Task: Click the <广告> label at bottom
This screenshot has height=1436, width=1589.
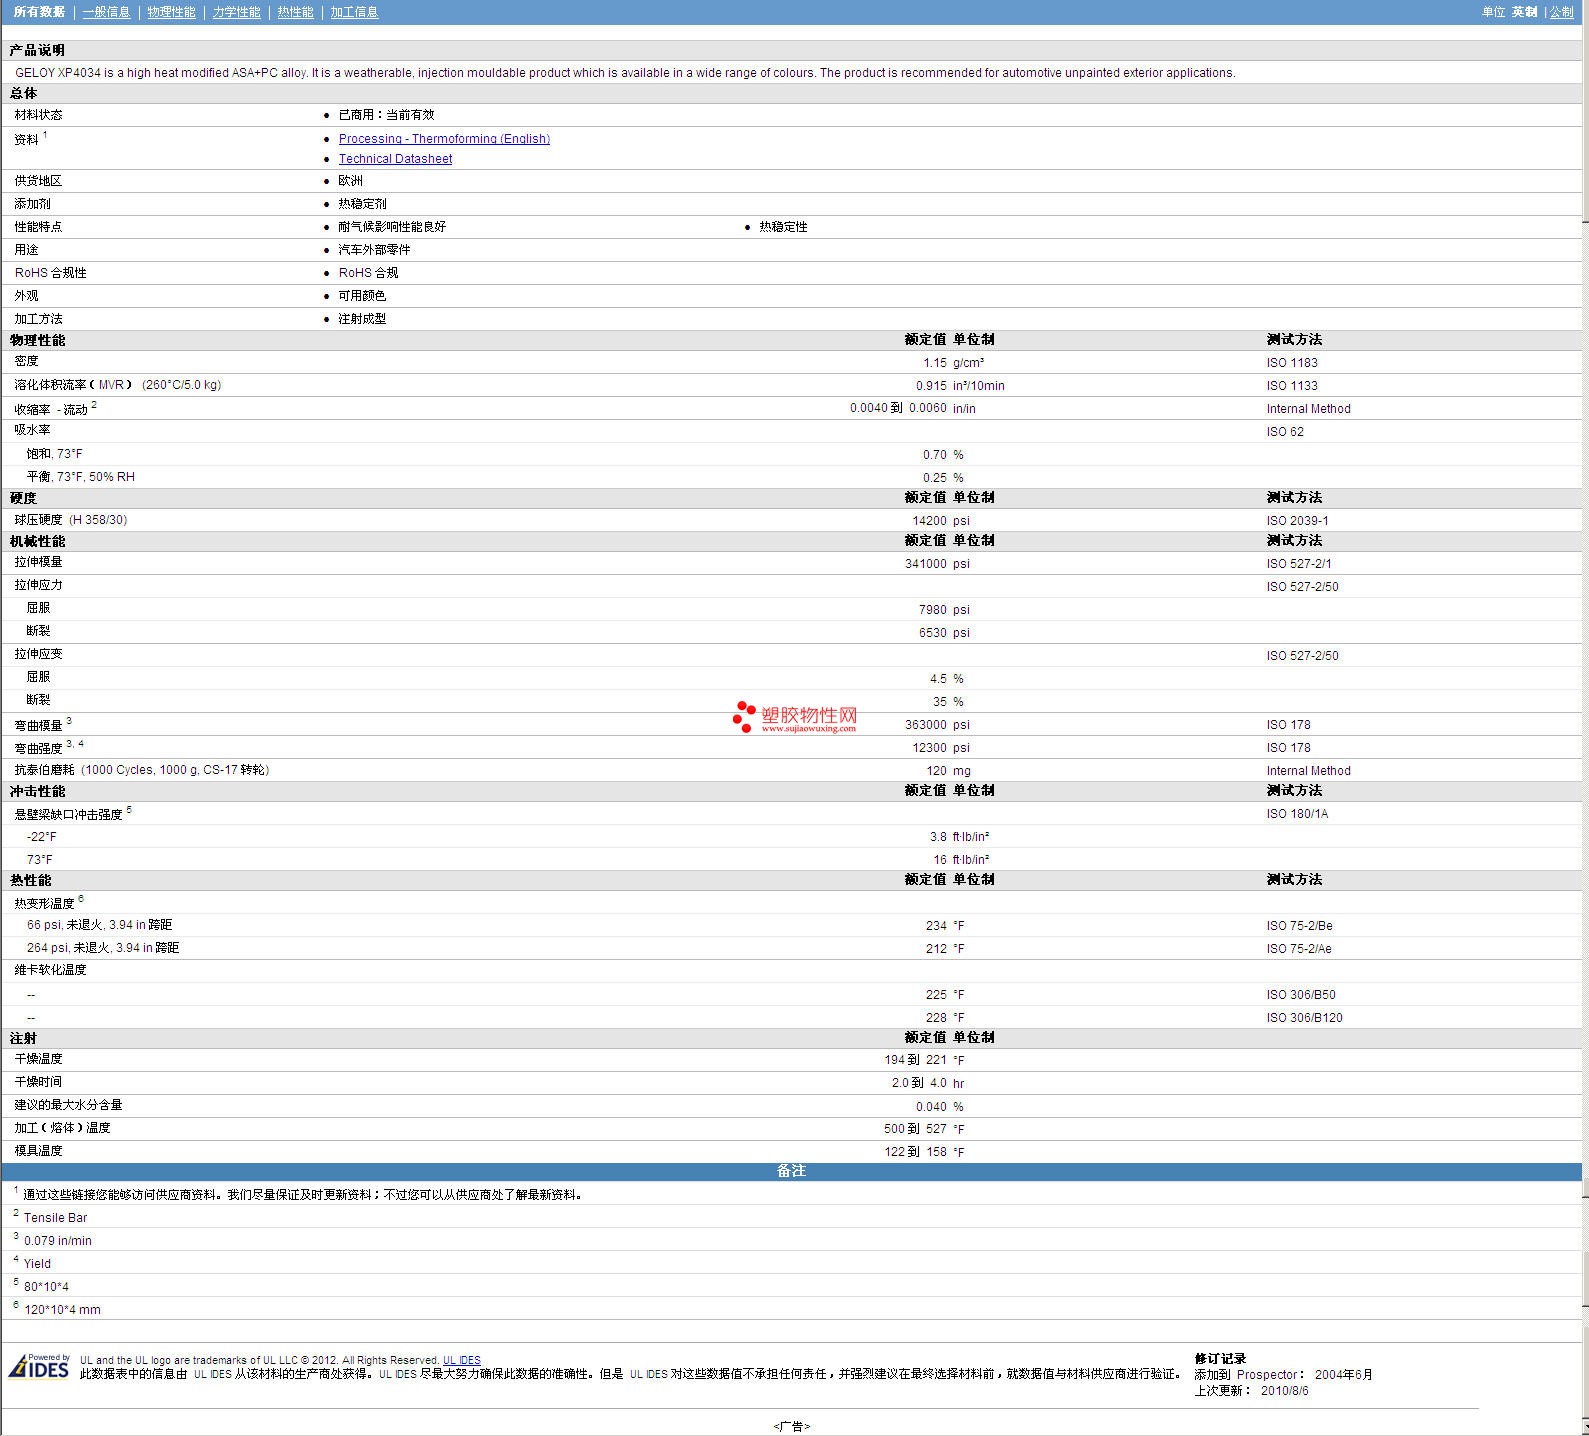Action: tap(791, 1427)
